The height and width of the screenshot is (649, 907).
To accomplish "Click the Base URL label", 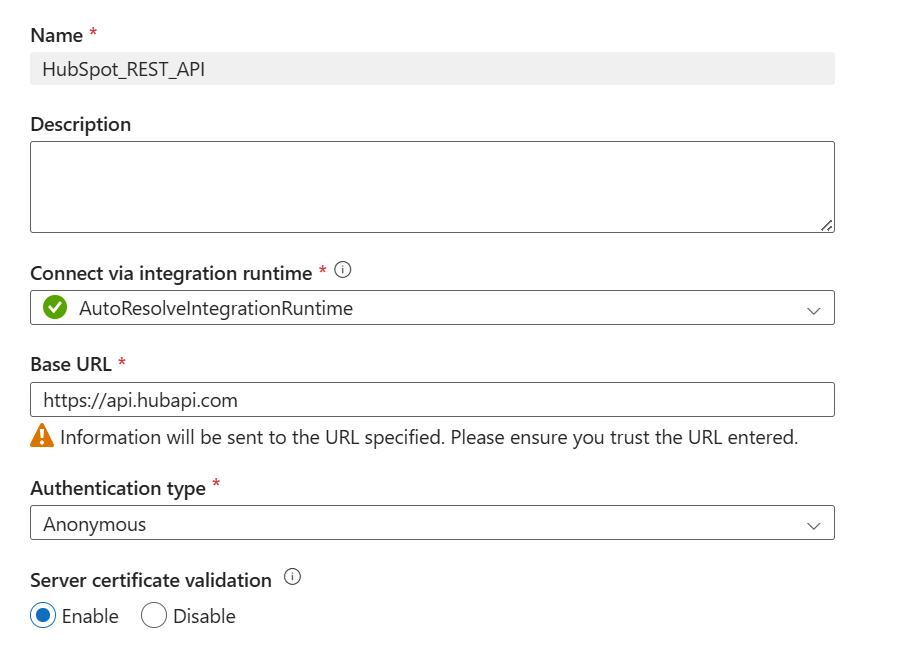I will (x=71, y=364).
